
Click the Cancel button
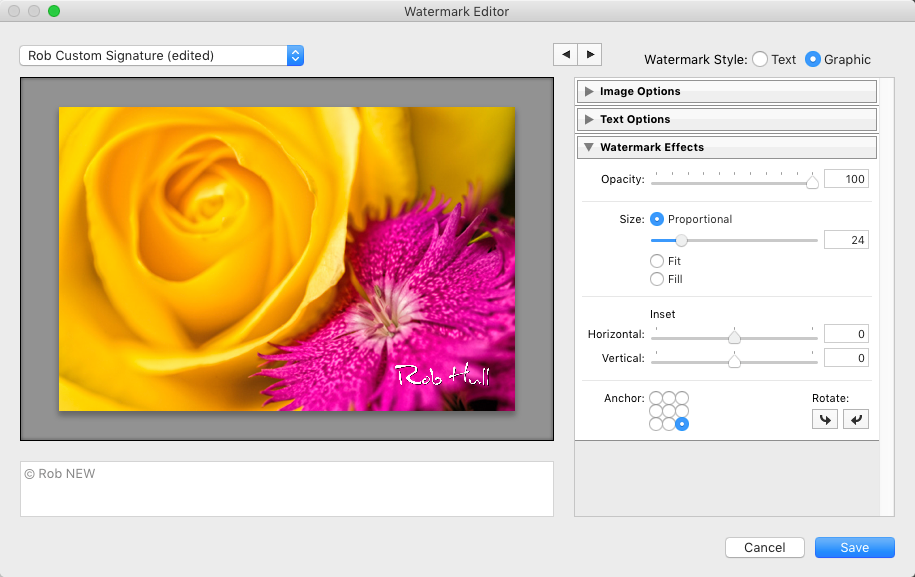(x=764, y=547)
